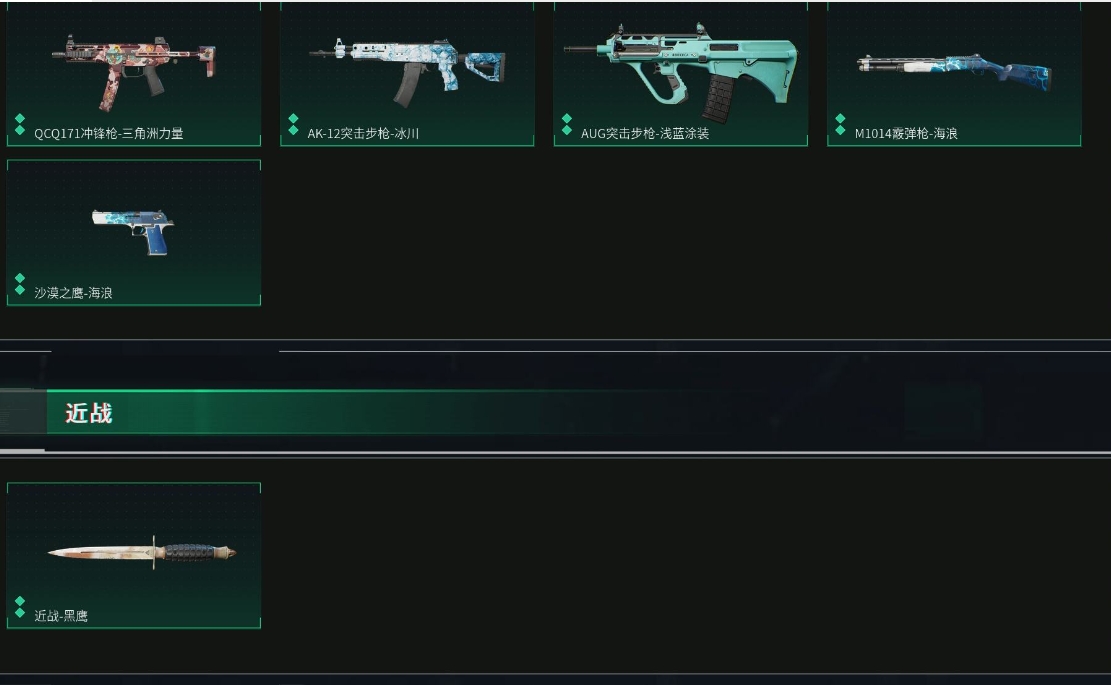Select the AK-12 冰川 rifle image
Viewport: 1111px width, 685px height.
407,72
